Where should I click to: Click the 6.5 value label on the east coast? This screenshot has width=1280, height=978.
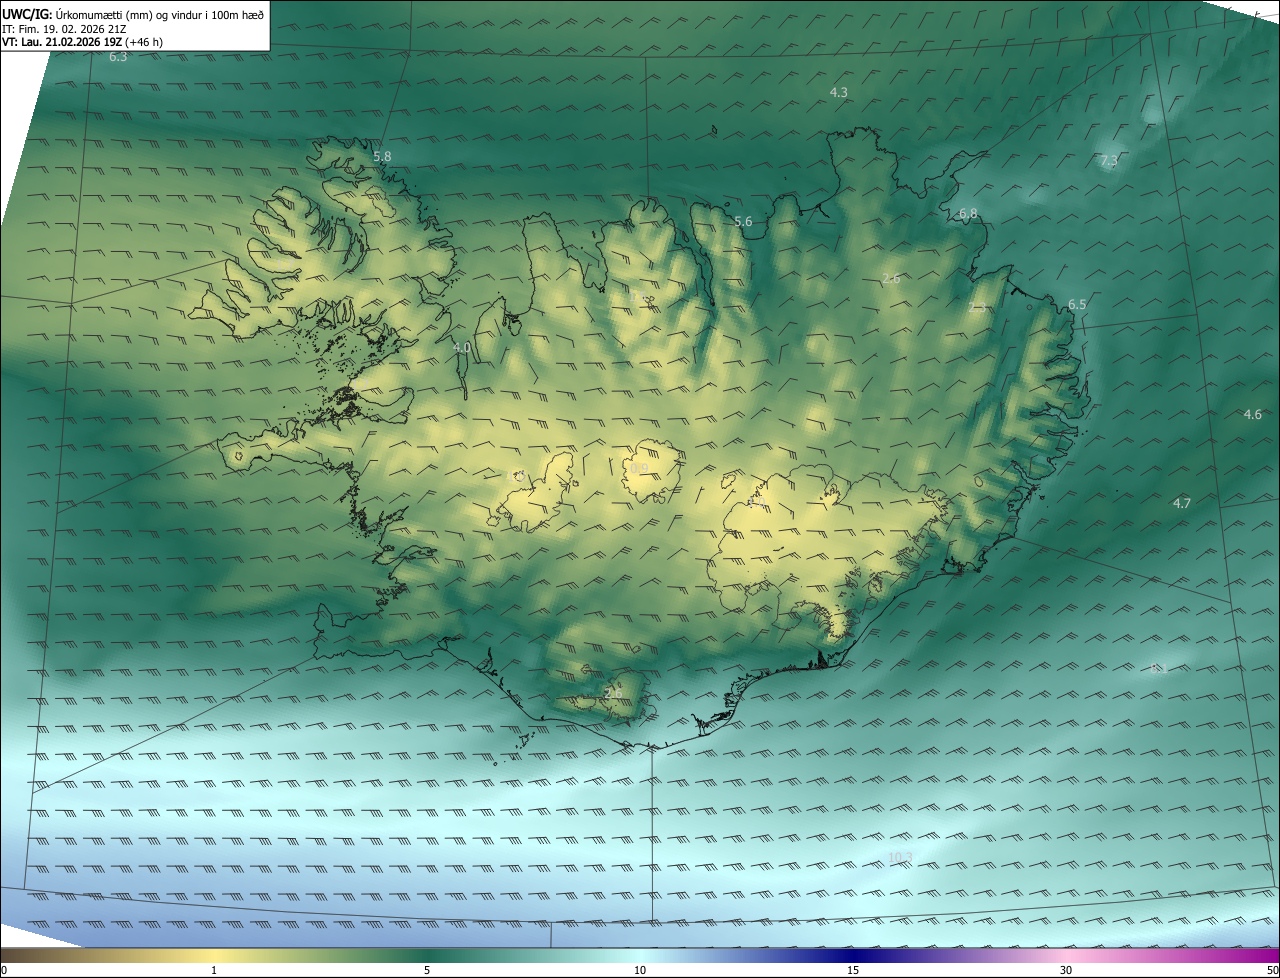pyautogui.click(x=1077, y=304)
